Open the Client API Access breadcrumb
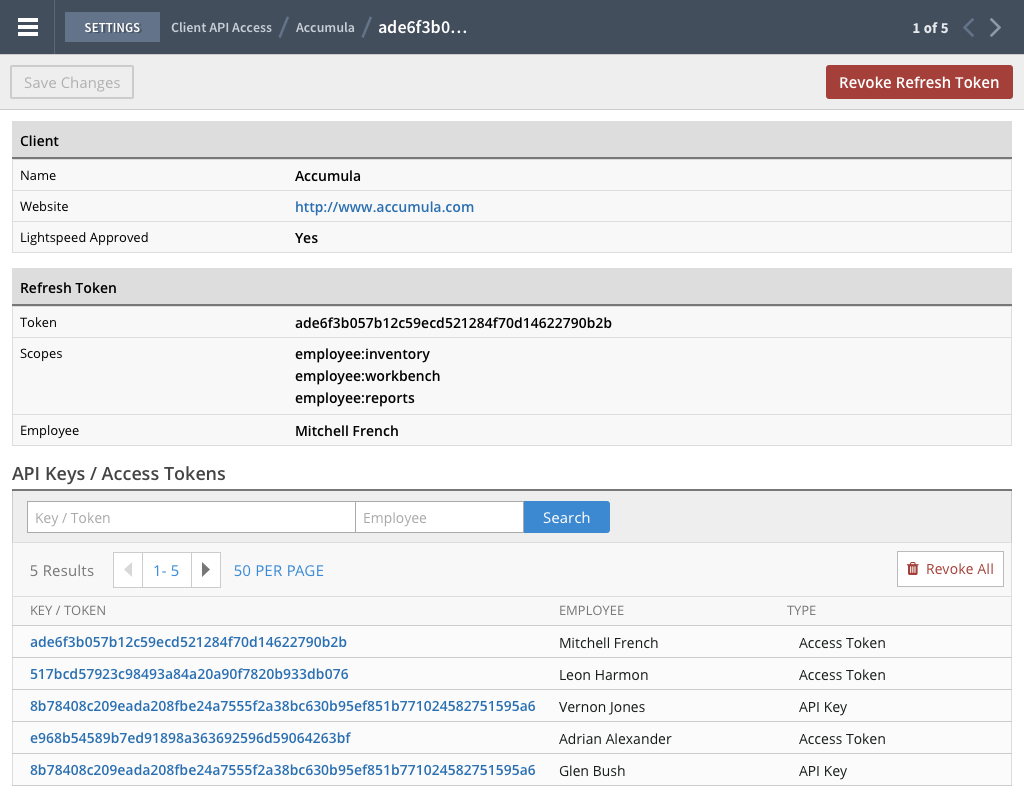 pos(221,27)
